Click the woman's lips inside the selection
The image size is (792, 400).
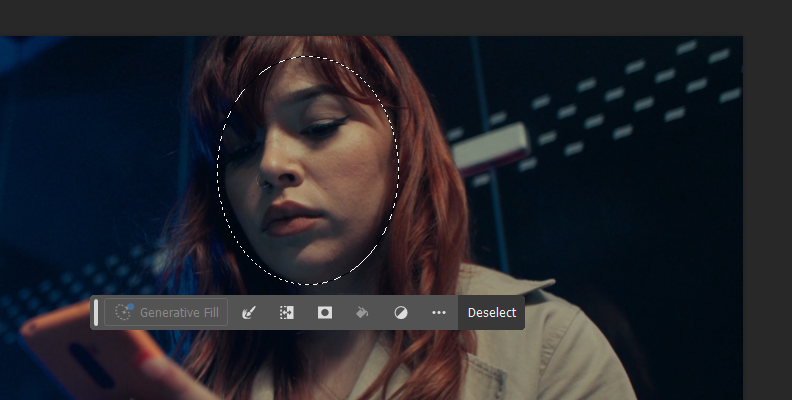tap(292, 218)
